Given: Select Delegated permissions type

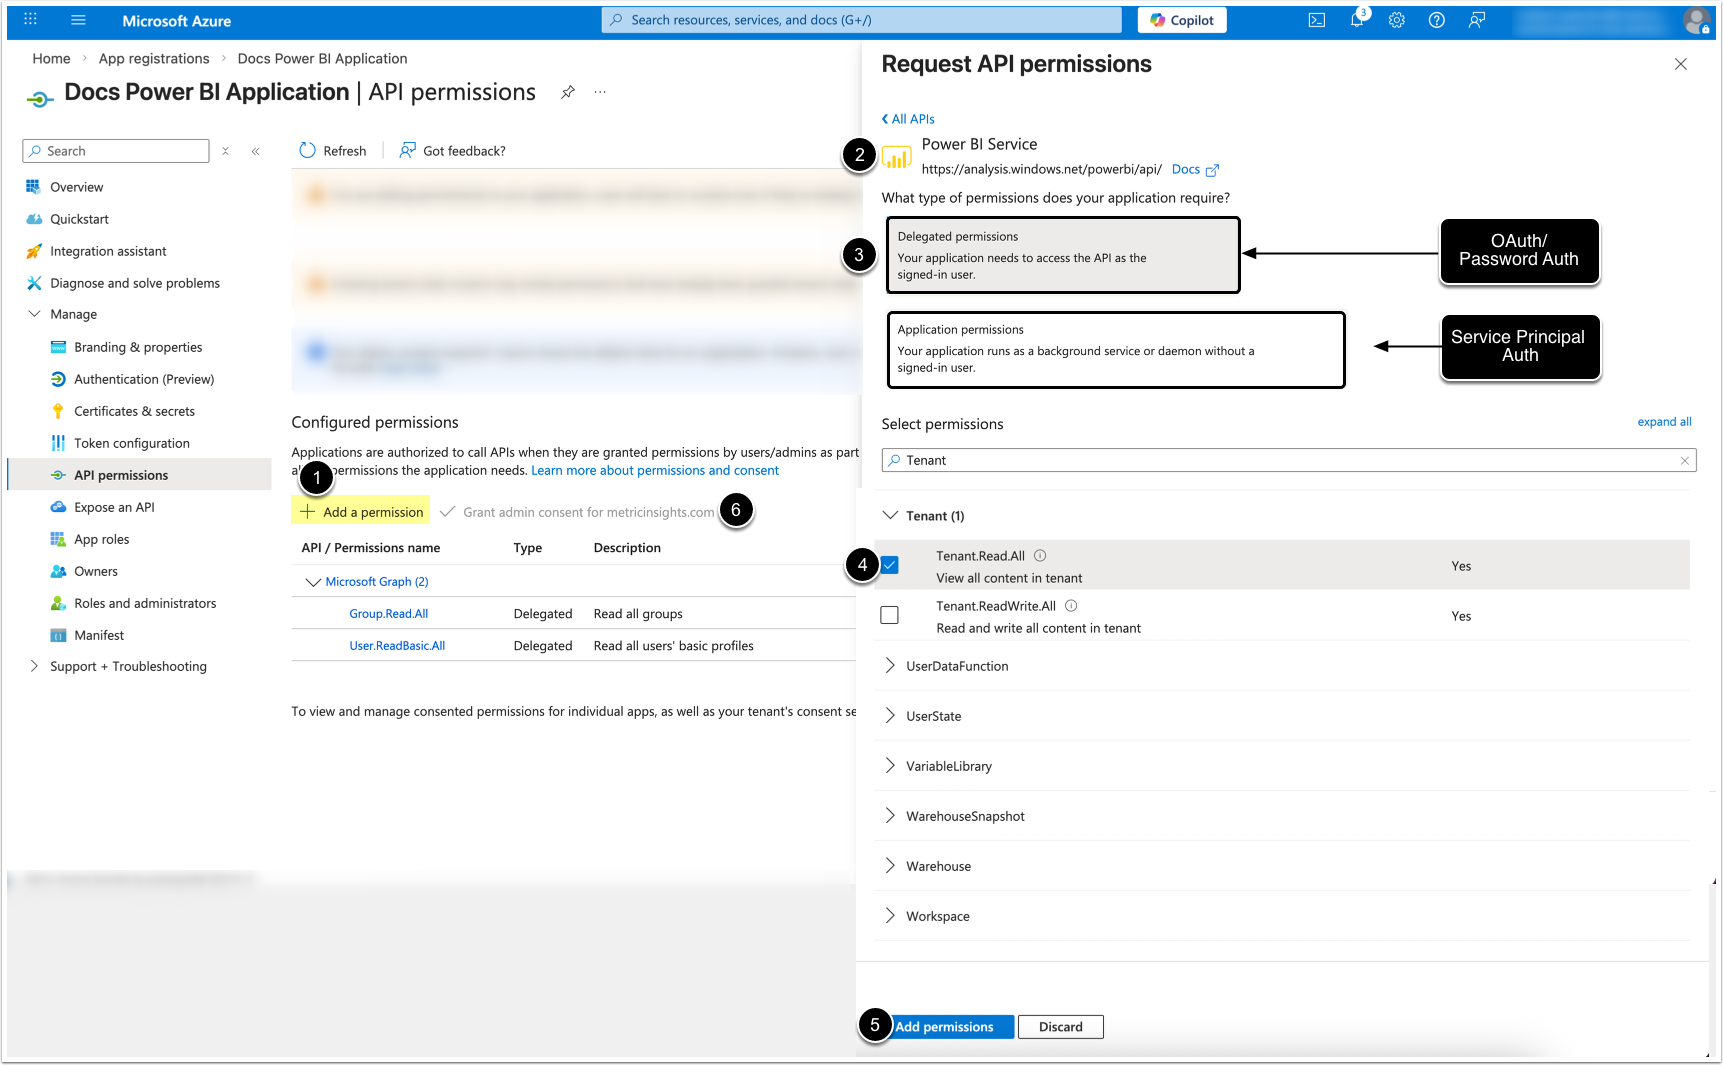Looking at the screenshot, I should click(1063, 255).
